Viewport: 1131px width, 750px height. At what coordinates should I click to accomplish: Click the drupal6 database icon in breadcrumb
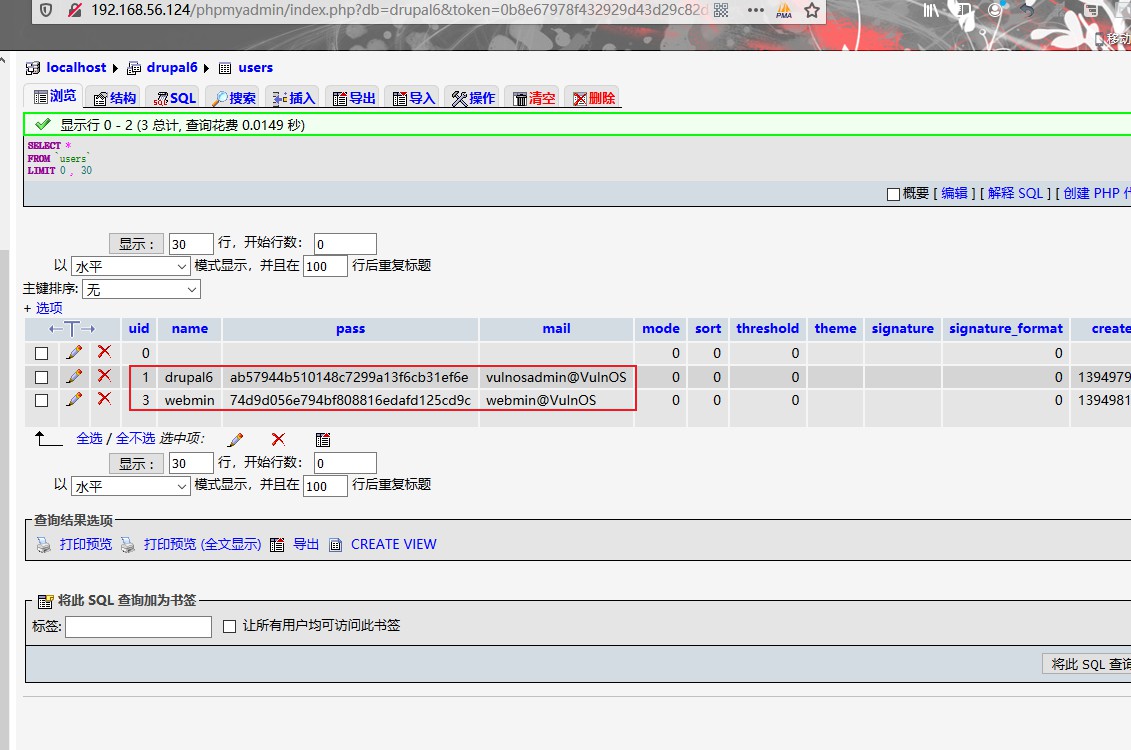134,68
